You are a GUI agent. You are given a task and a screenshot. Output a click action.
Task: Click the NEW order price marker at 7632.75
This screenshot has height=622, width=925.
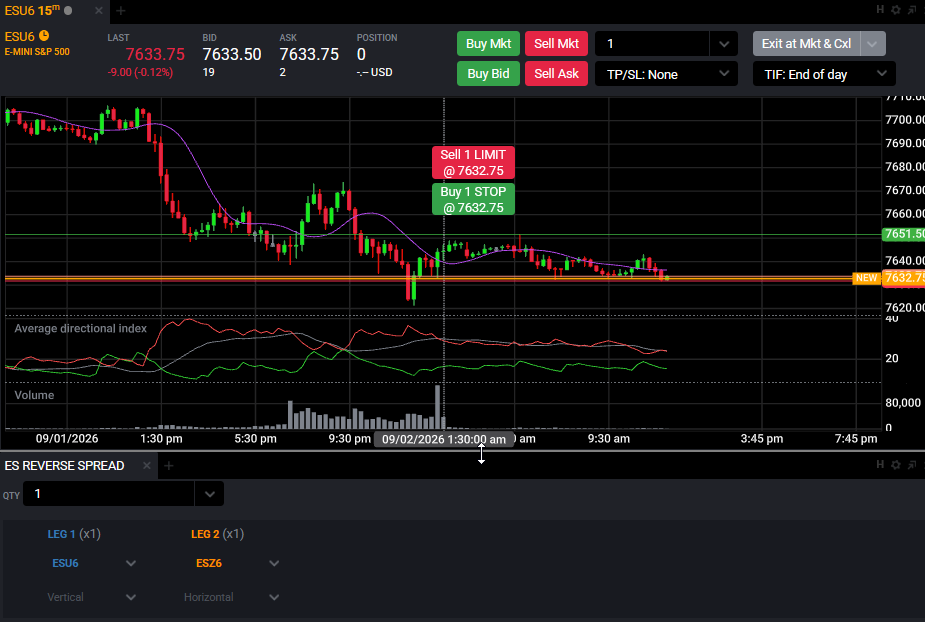tap(866, 278)
